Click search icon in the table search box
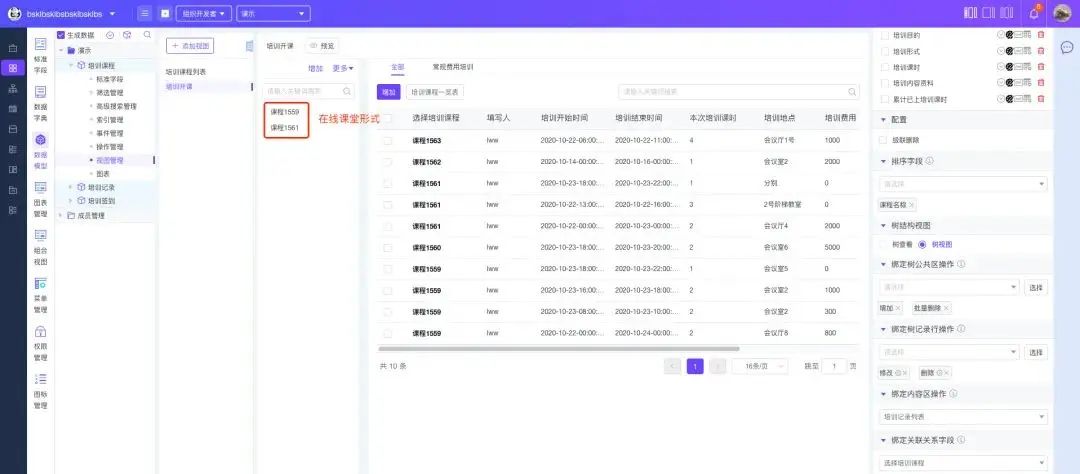Screen dimensions: 1080x474 853,92
